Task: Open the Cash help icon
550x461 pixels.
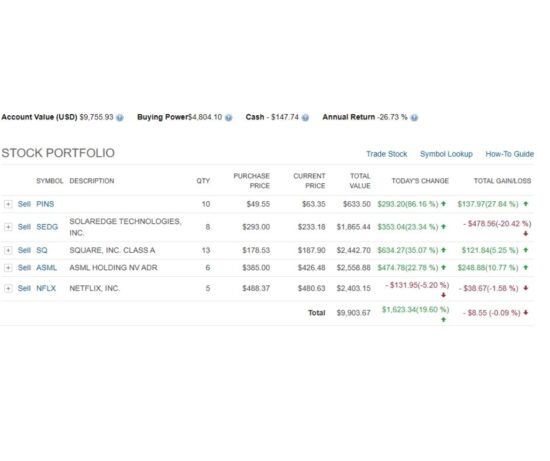Action: click(305, 118)
